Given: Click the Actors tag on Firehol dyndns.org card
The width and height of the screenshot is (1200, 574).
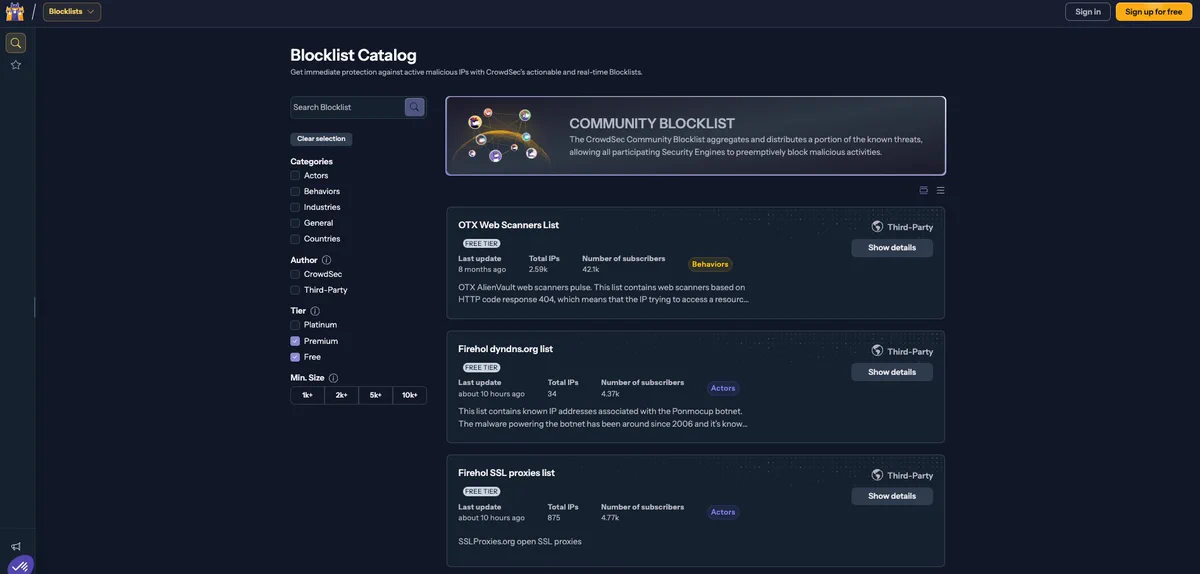Looking at the screenshot, I should (723, 388).
